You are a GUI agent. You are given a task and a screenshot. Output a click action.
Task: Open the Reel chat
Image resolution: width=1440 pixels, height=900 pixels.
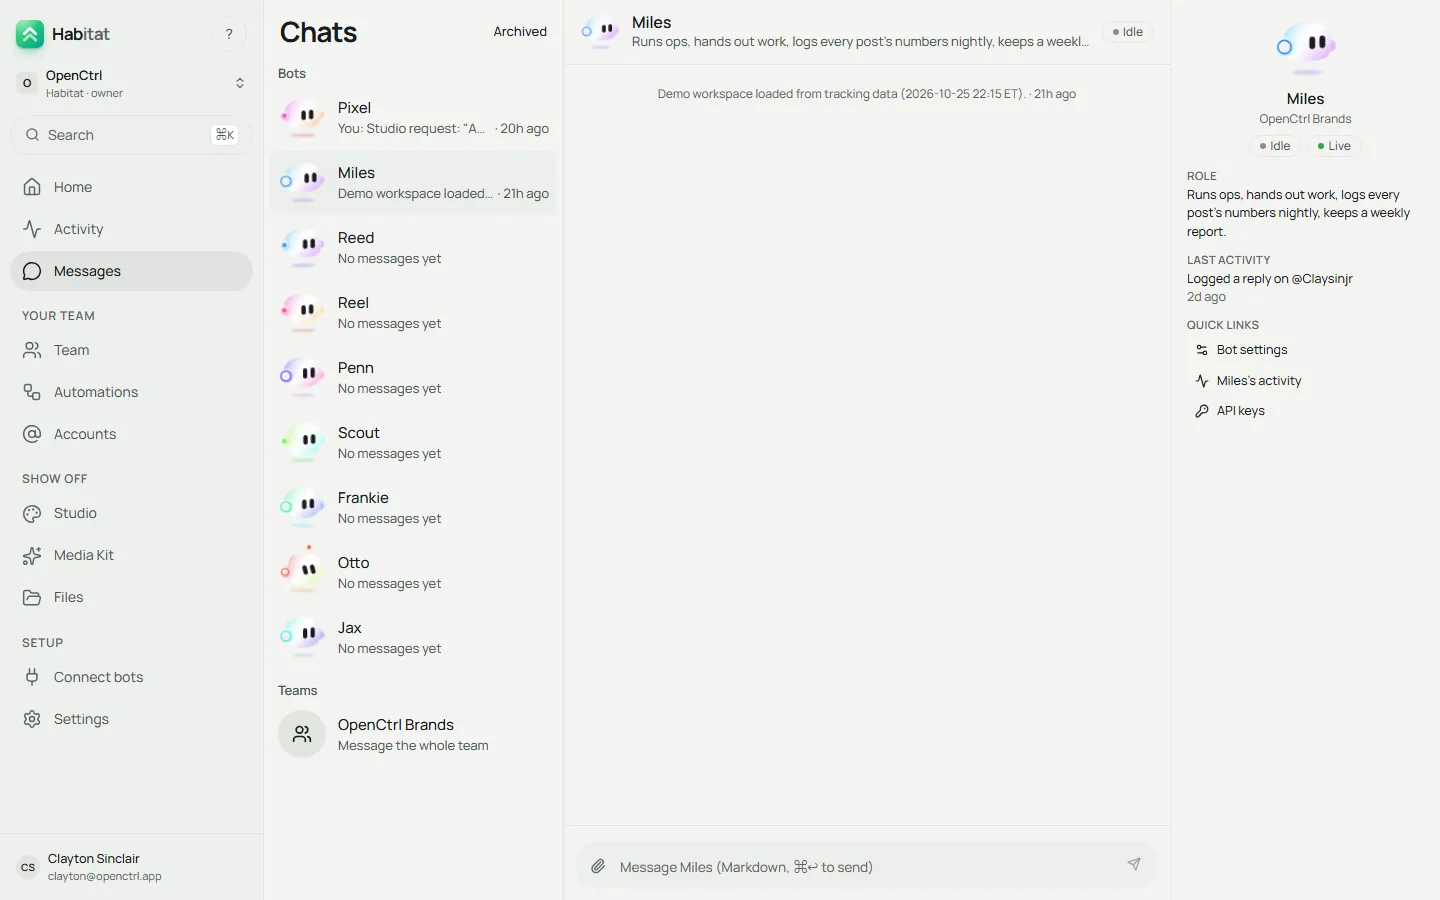point(413,313)
